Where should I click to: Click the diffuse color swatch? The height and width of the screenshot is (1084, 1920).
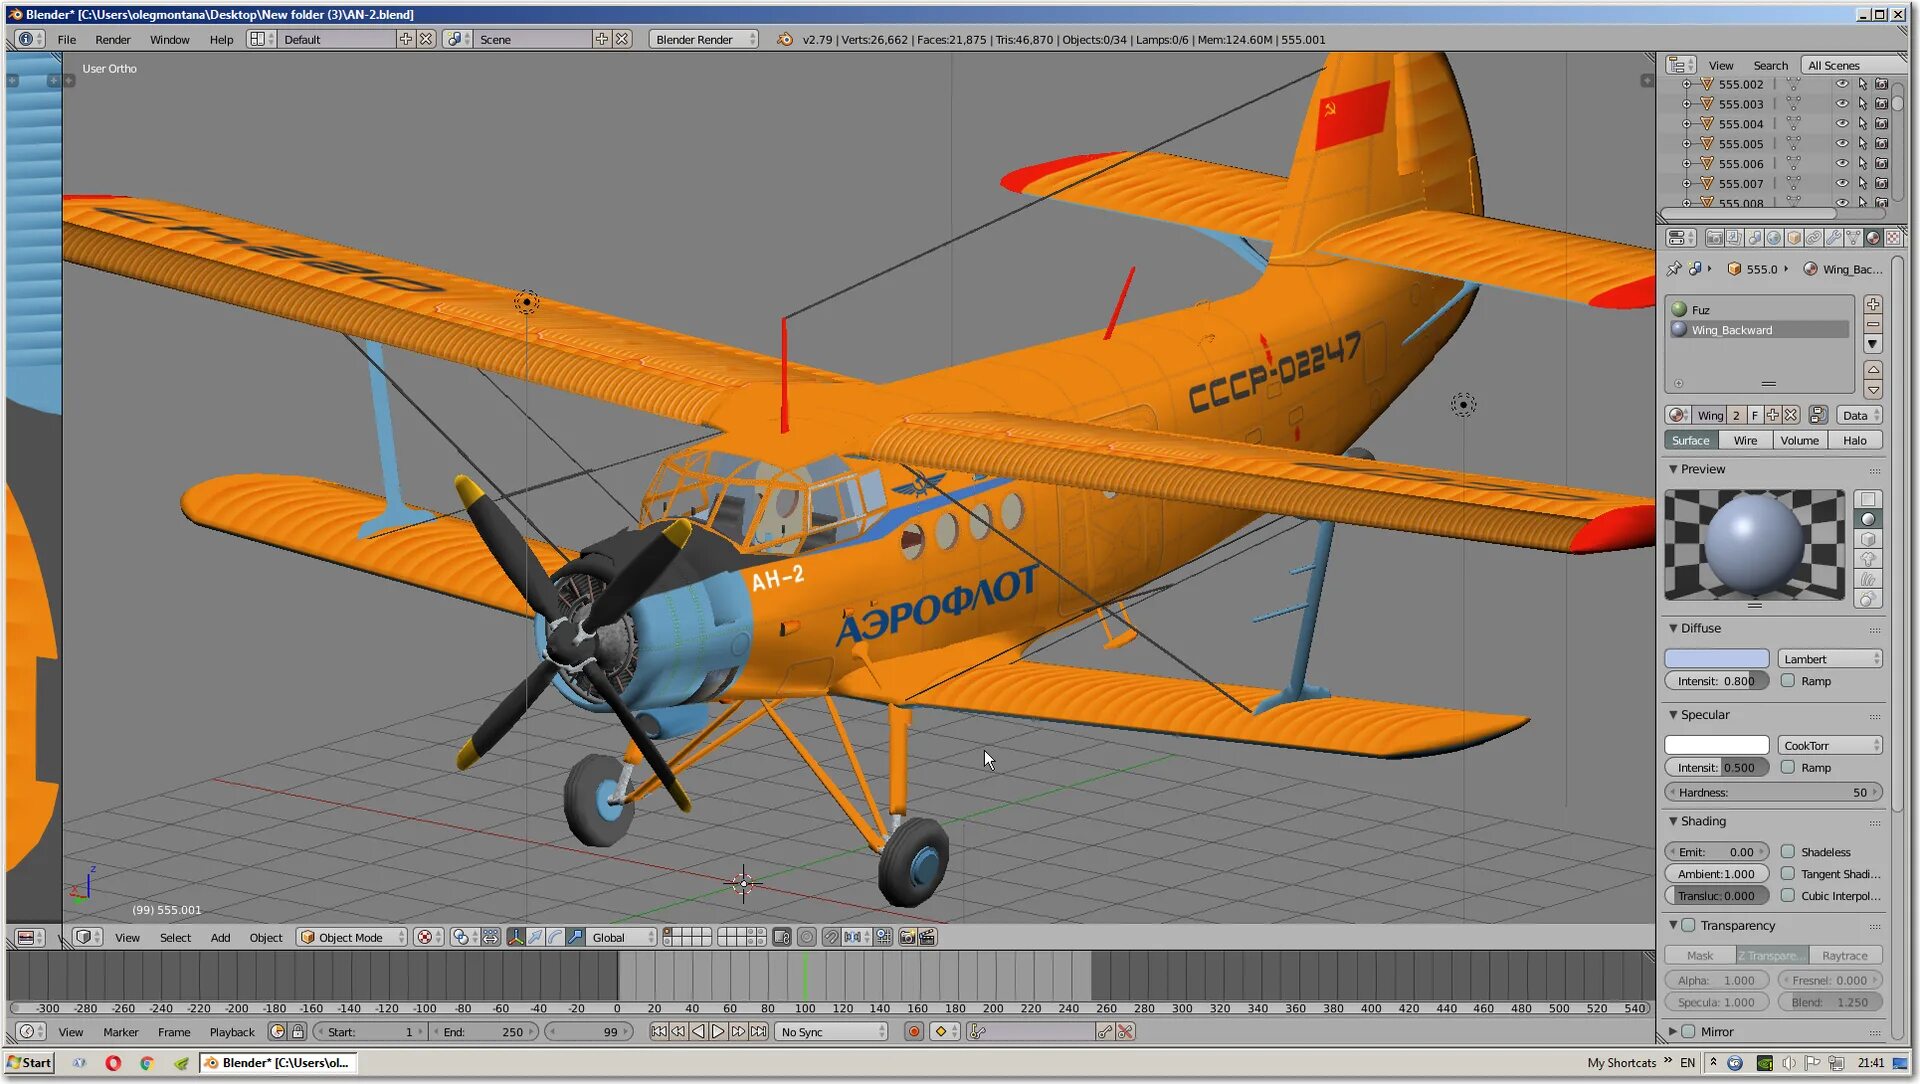[1716, 659]
